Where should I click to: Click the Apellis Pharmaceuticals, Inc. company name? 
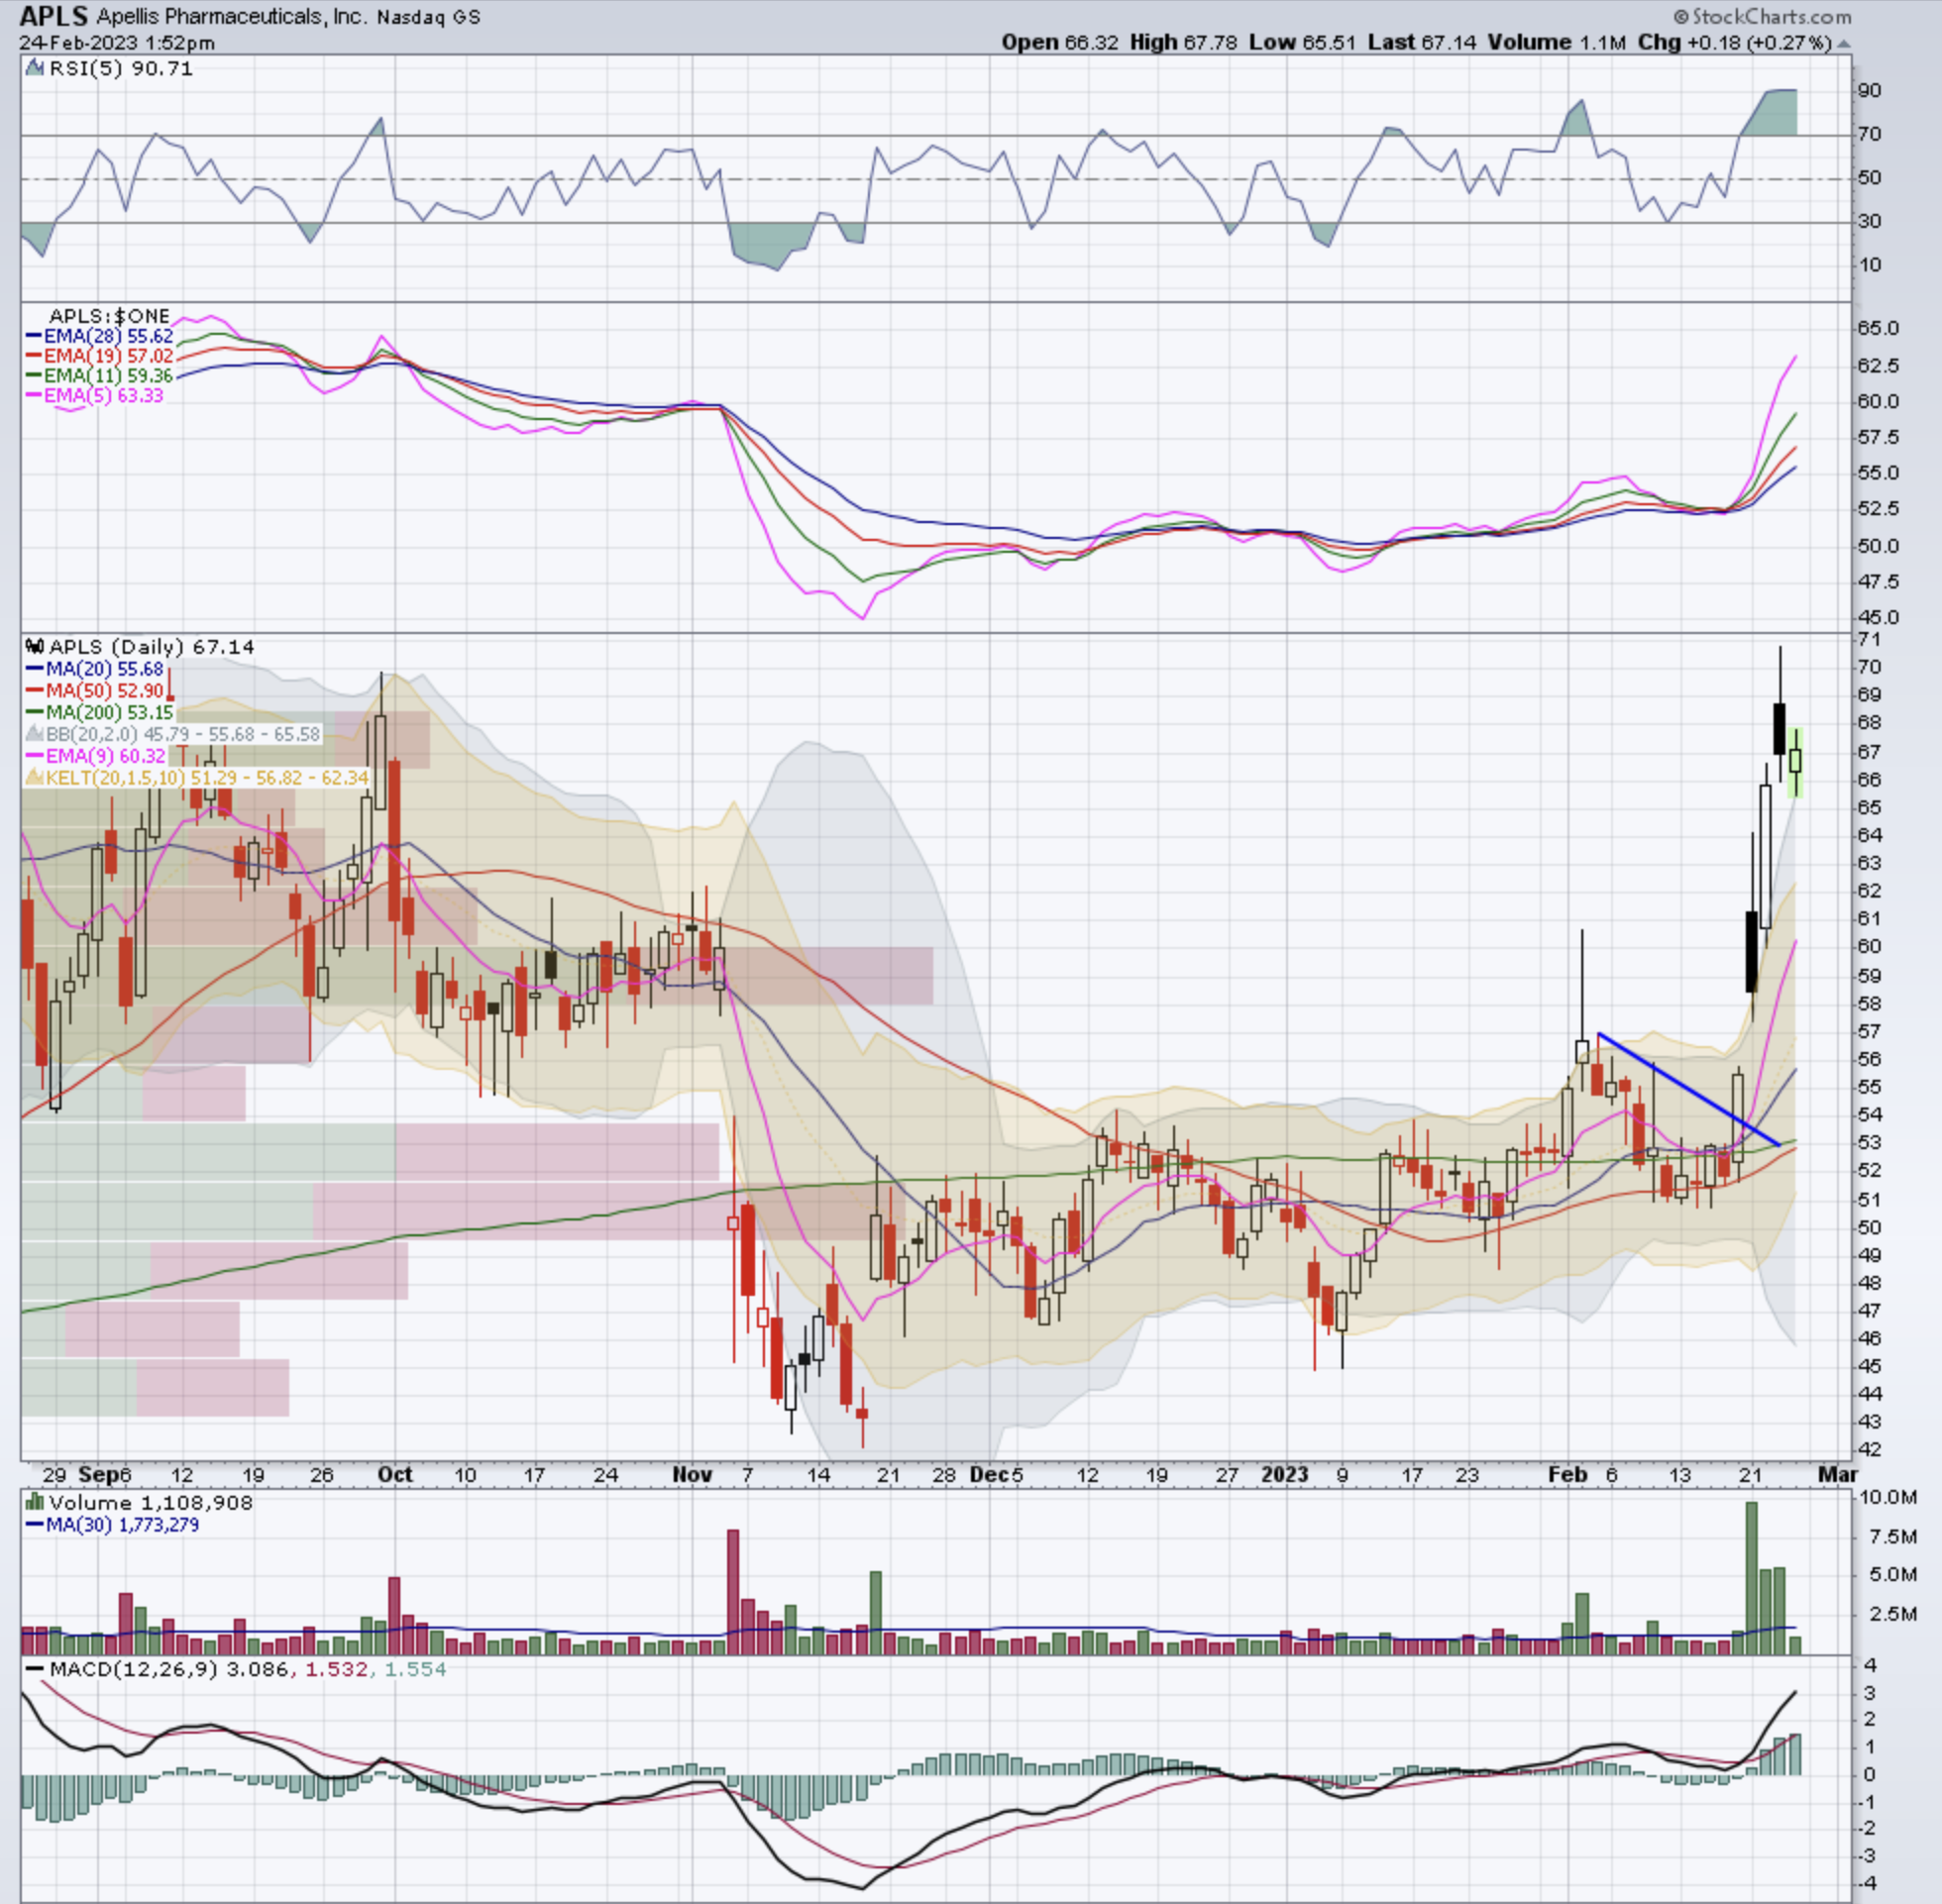232,17
